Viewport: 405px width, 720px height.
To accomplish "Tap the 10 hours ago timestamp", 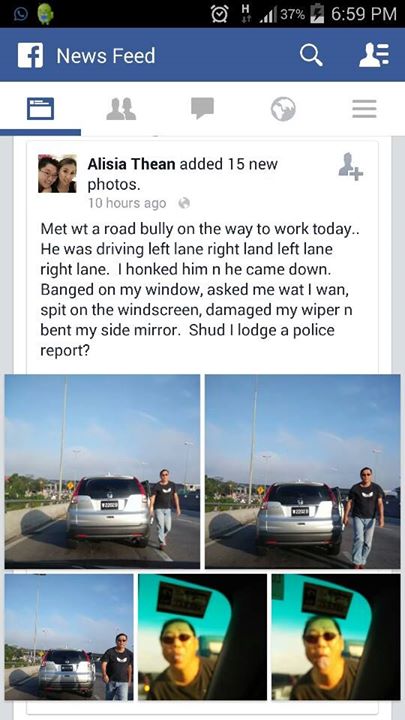I will (127, 203).
